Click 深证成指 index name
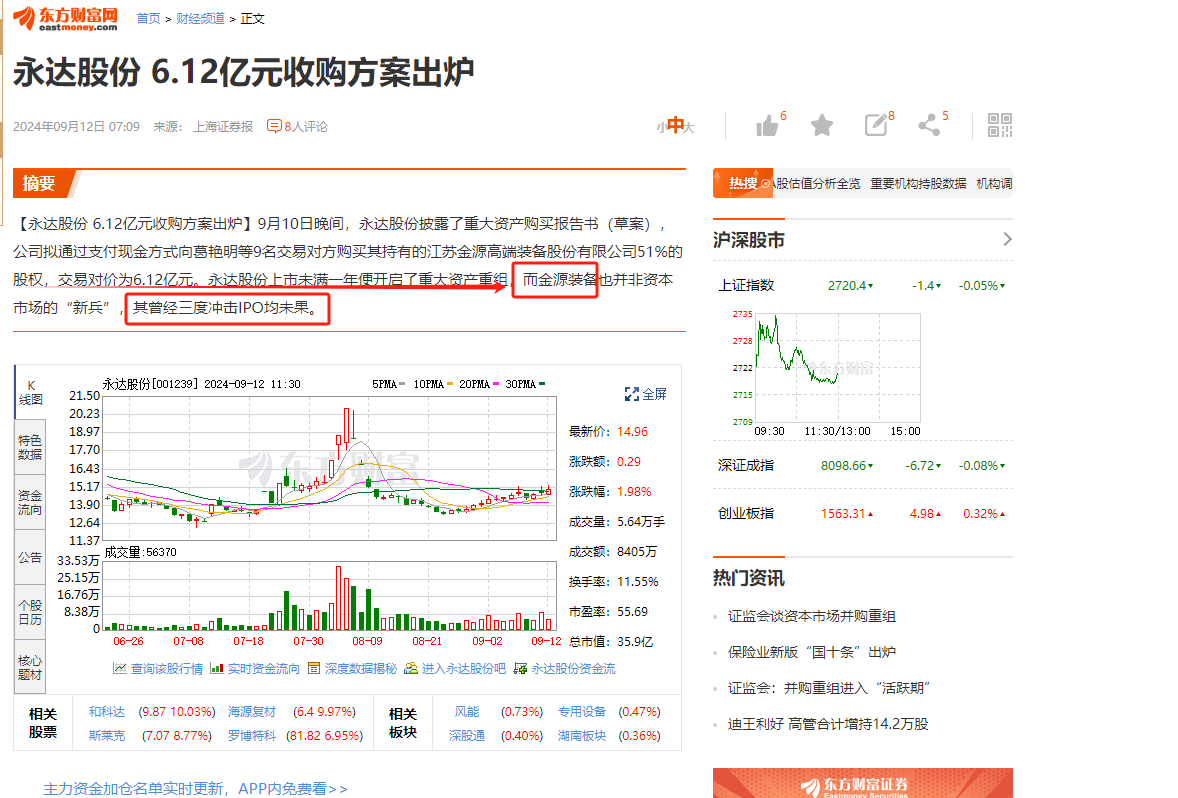The width and height of the screenshot is (1178, 798). click(x=746, y=466)
